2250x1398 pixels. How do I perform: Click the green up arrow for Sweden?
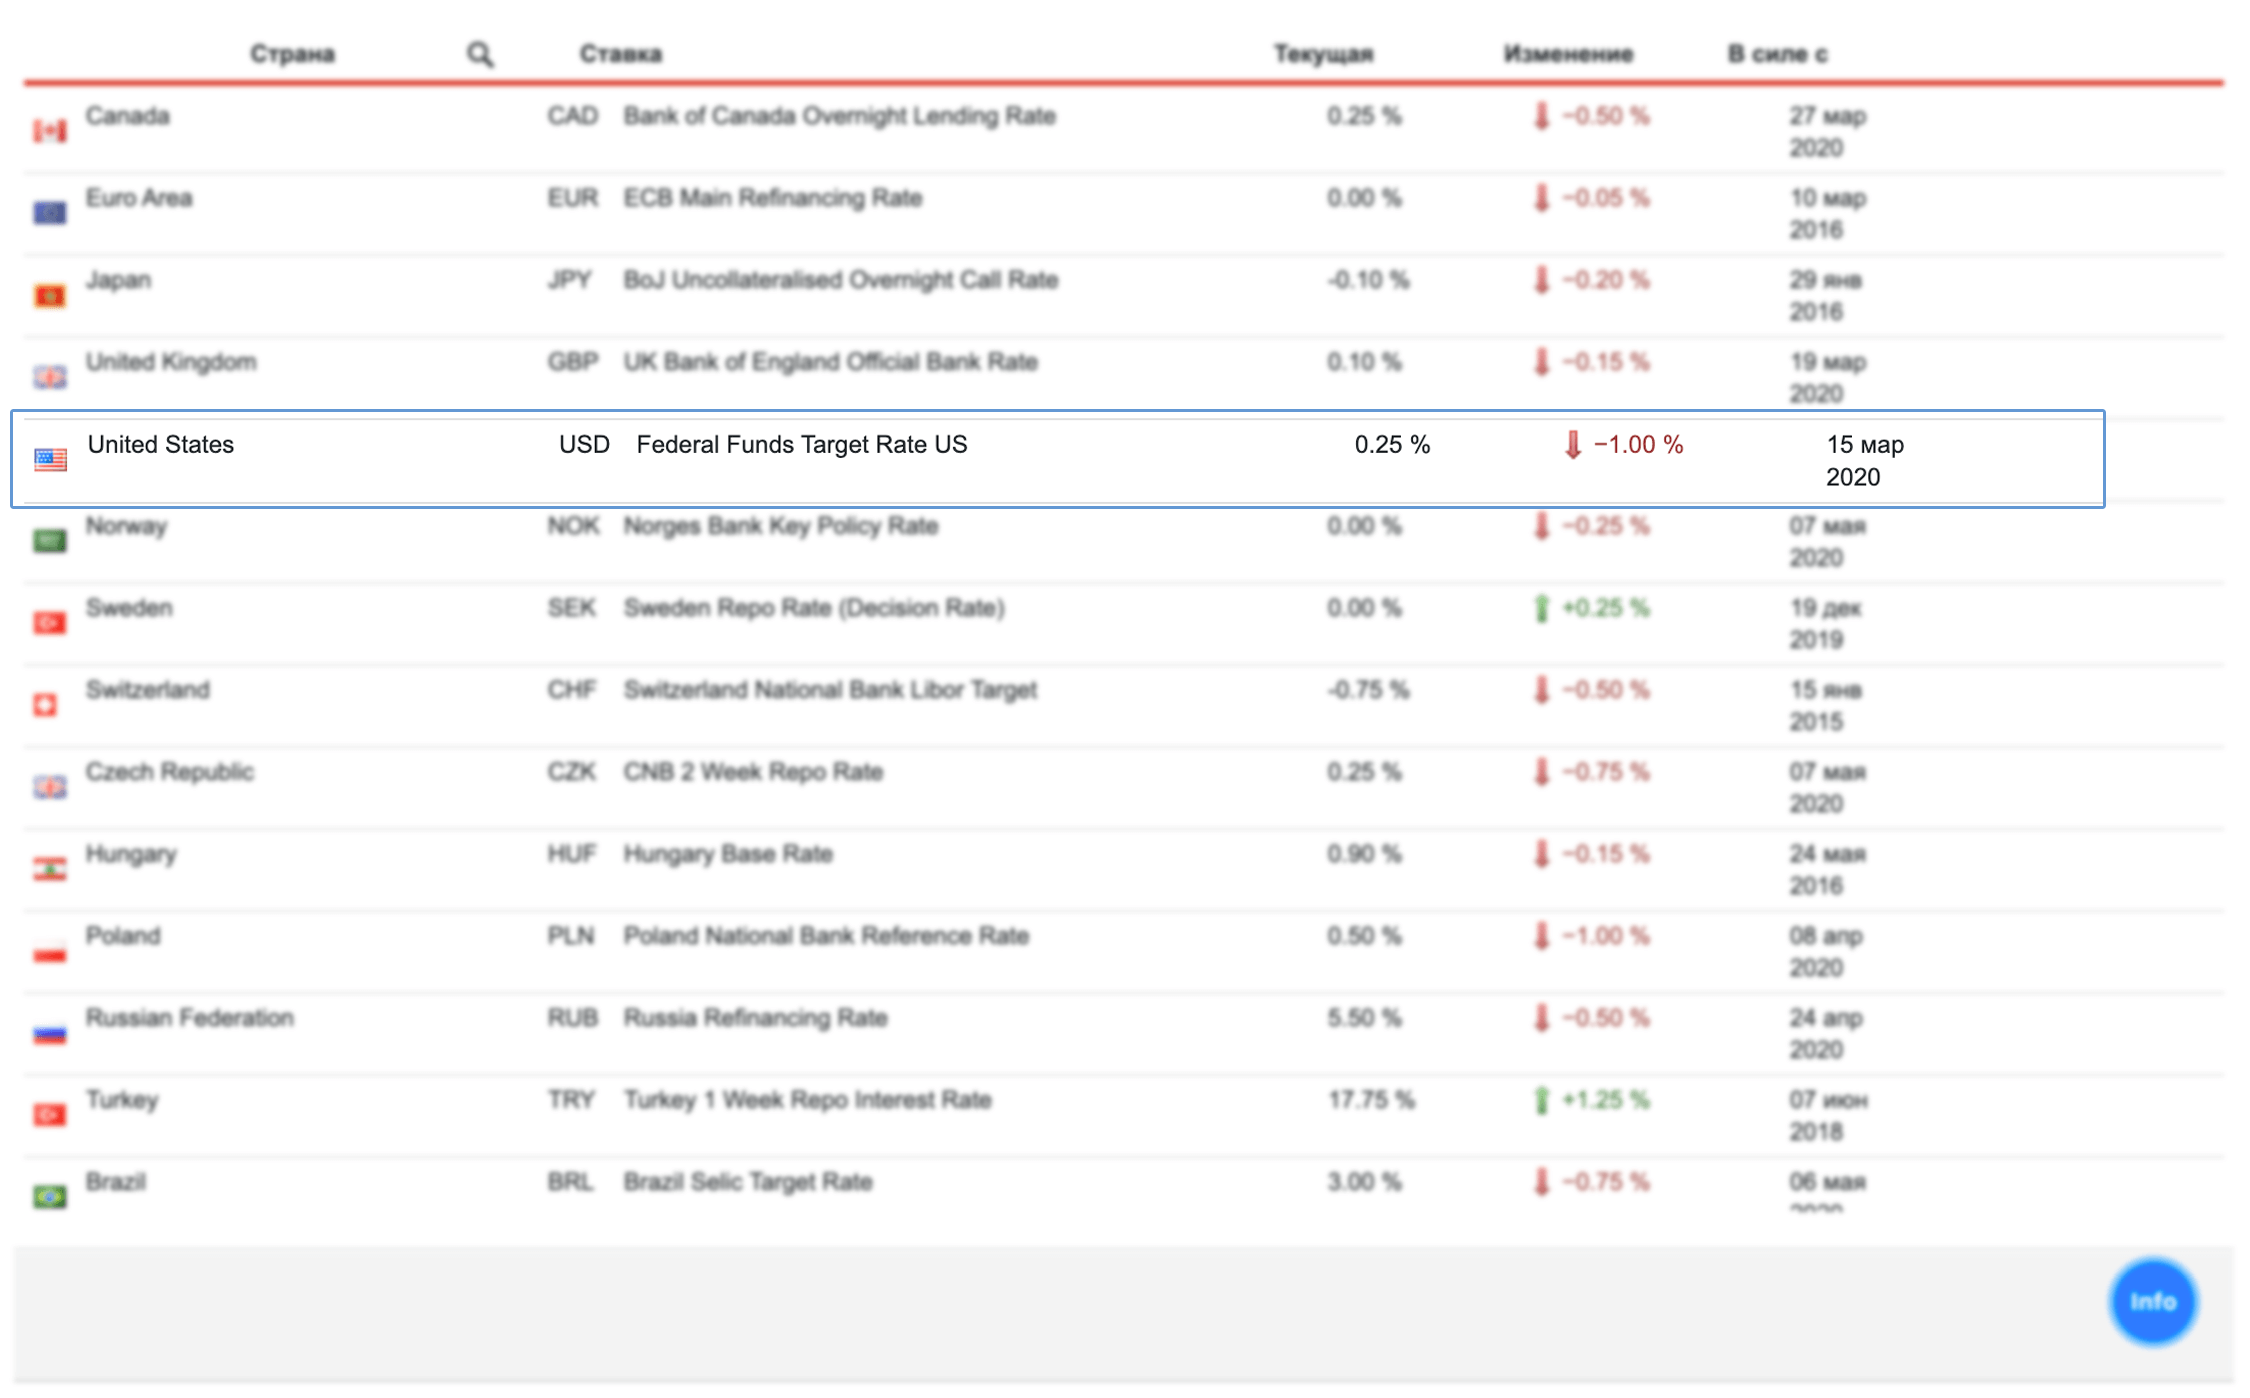click(1541, 608)
